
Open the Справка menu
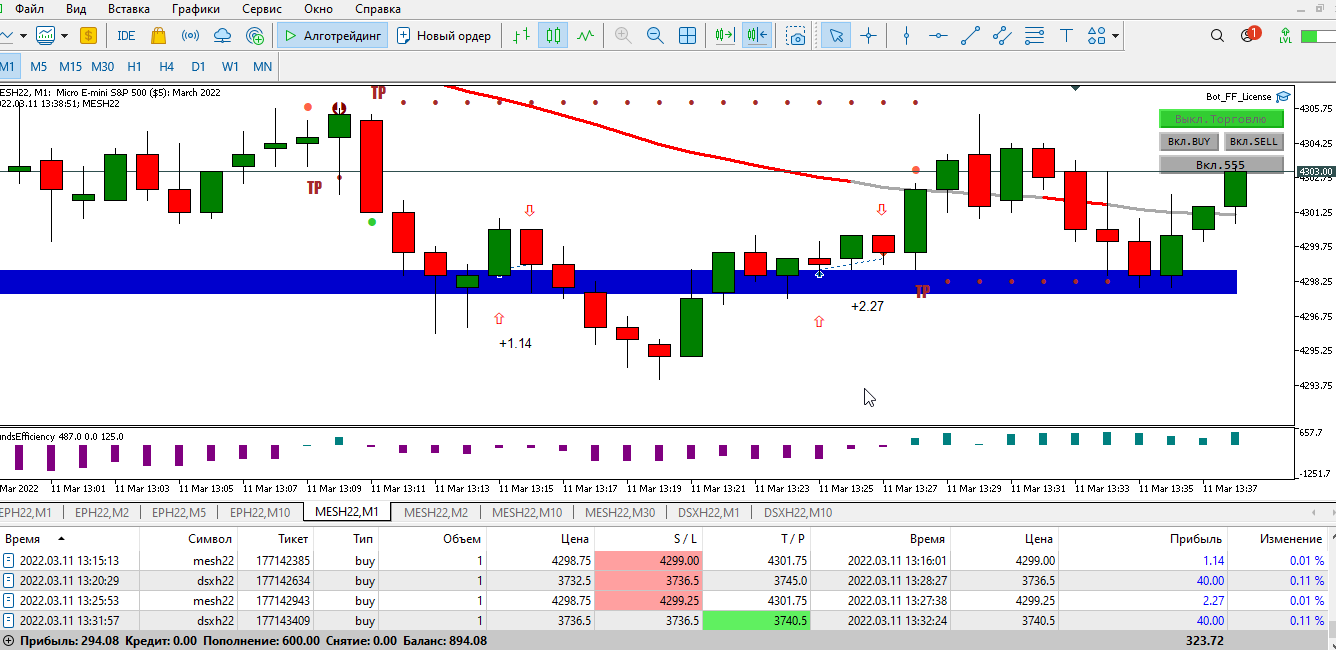(x=377, y=8)
